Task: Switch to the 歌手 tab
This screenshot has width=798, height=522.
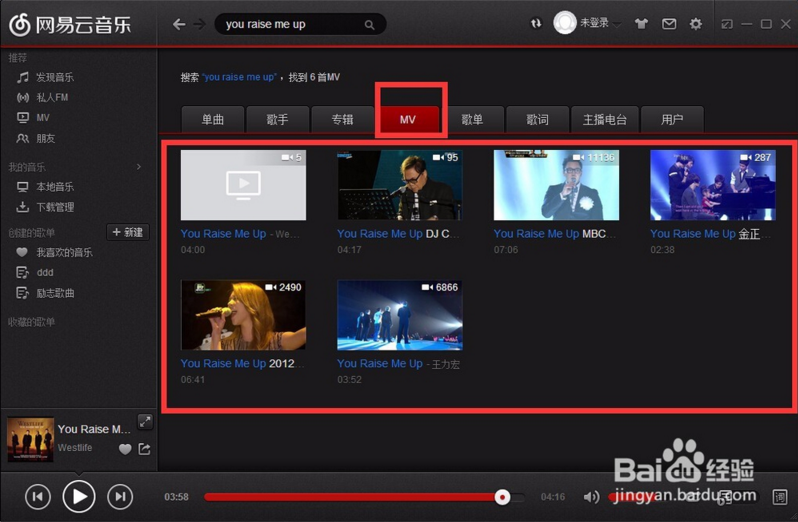Action: point(277,120)
